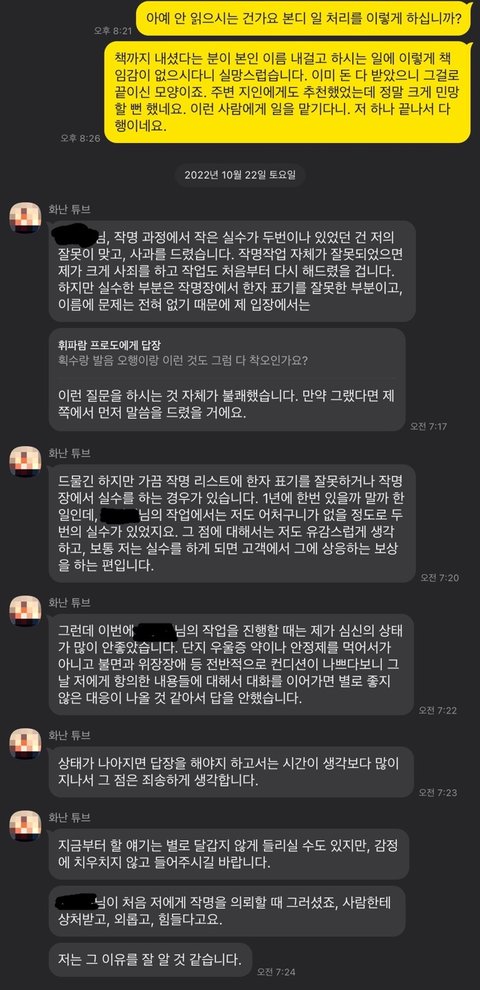Tap the yellow bubble starting 책까지 내셨다는 분이
The width and height of the screenshot is (480, 990).
click(287, 93)
